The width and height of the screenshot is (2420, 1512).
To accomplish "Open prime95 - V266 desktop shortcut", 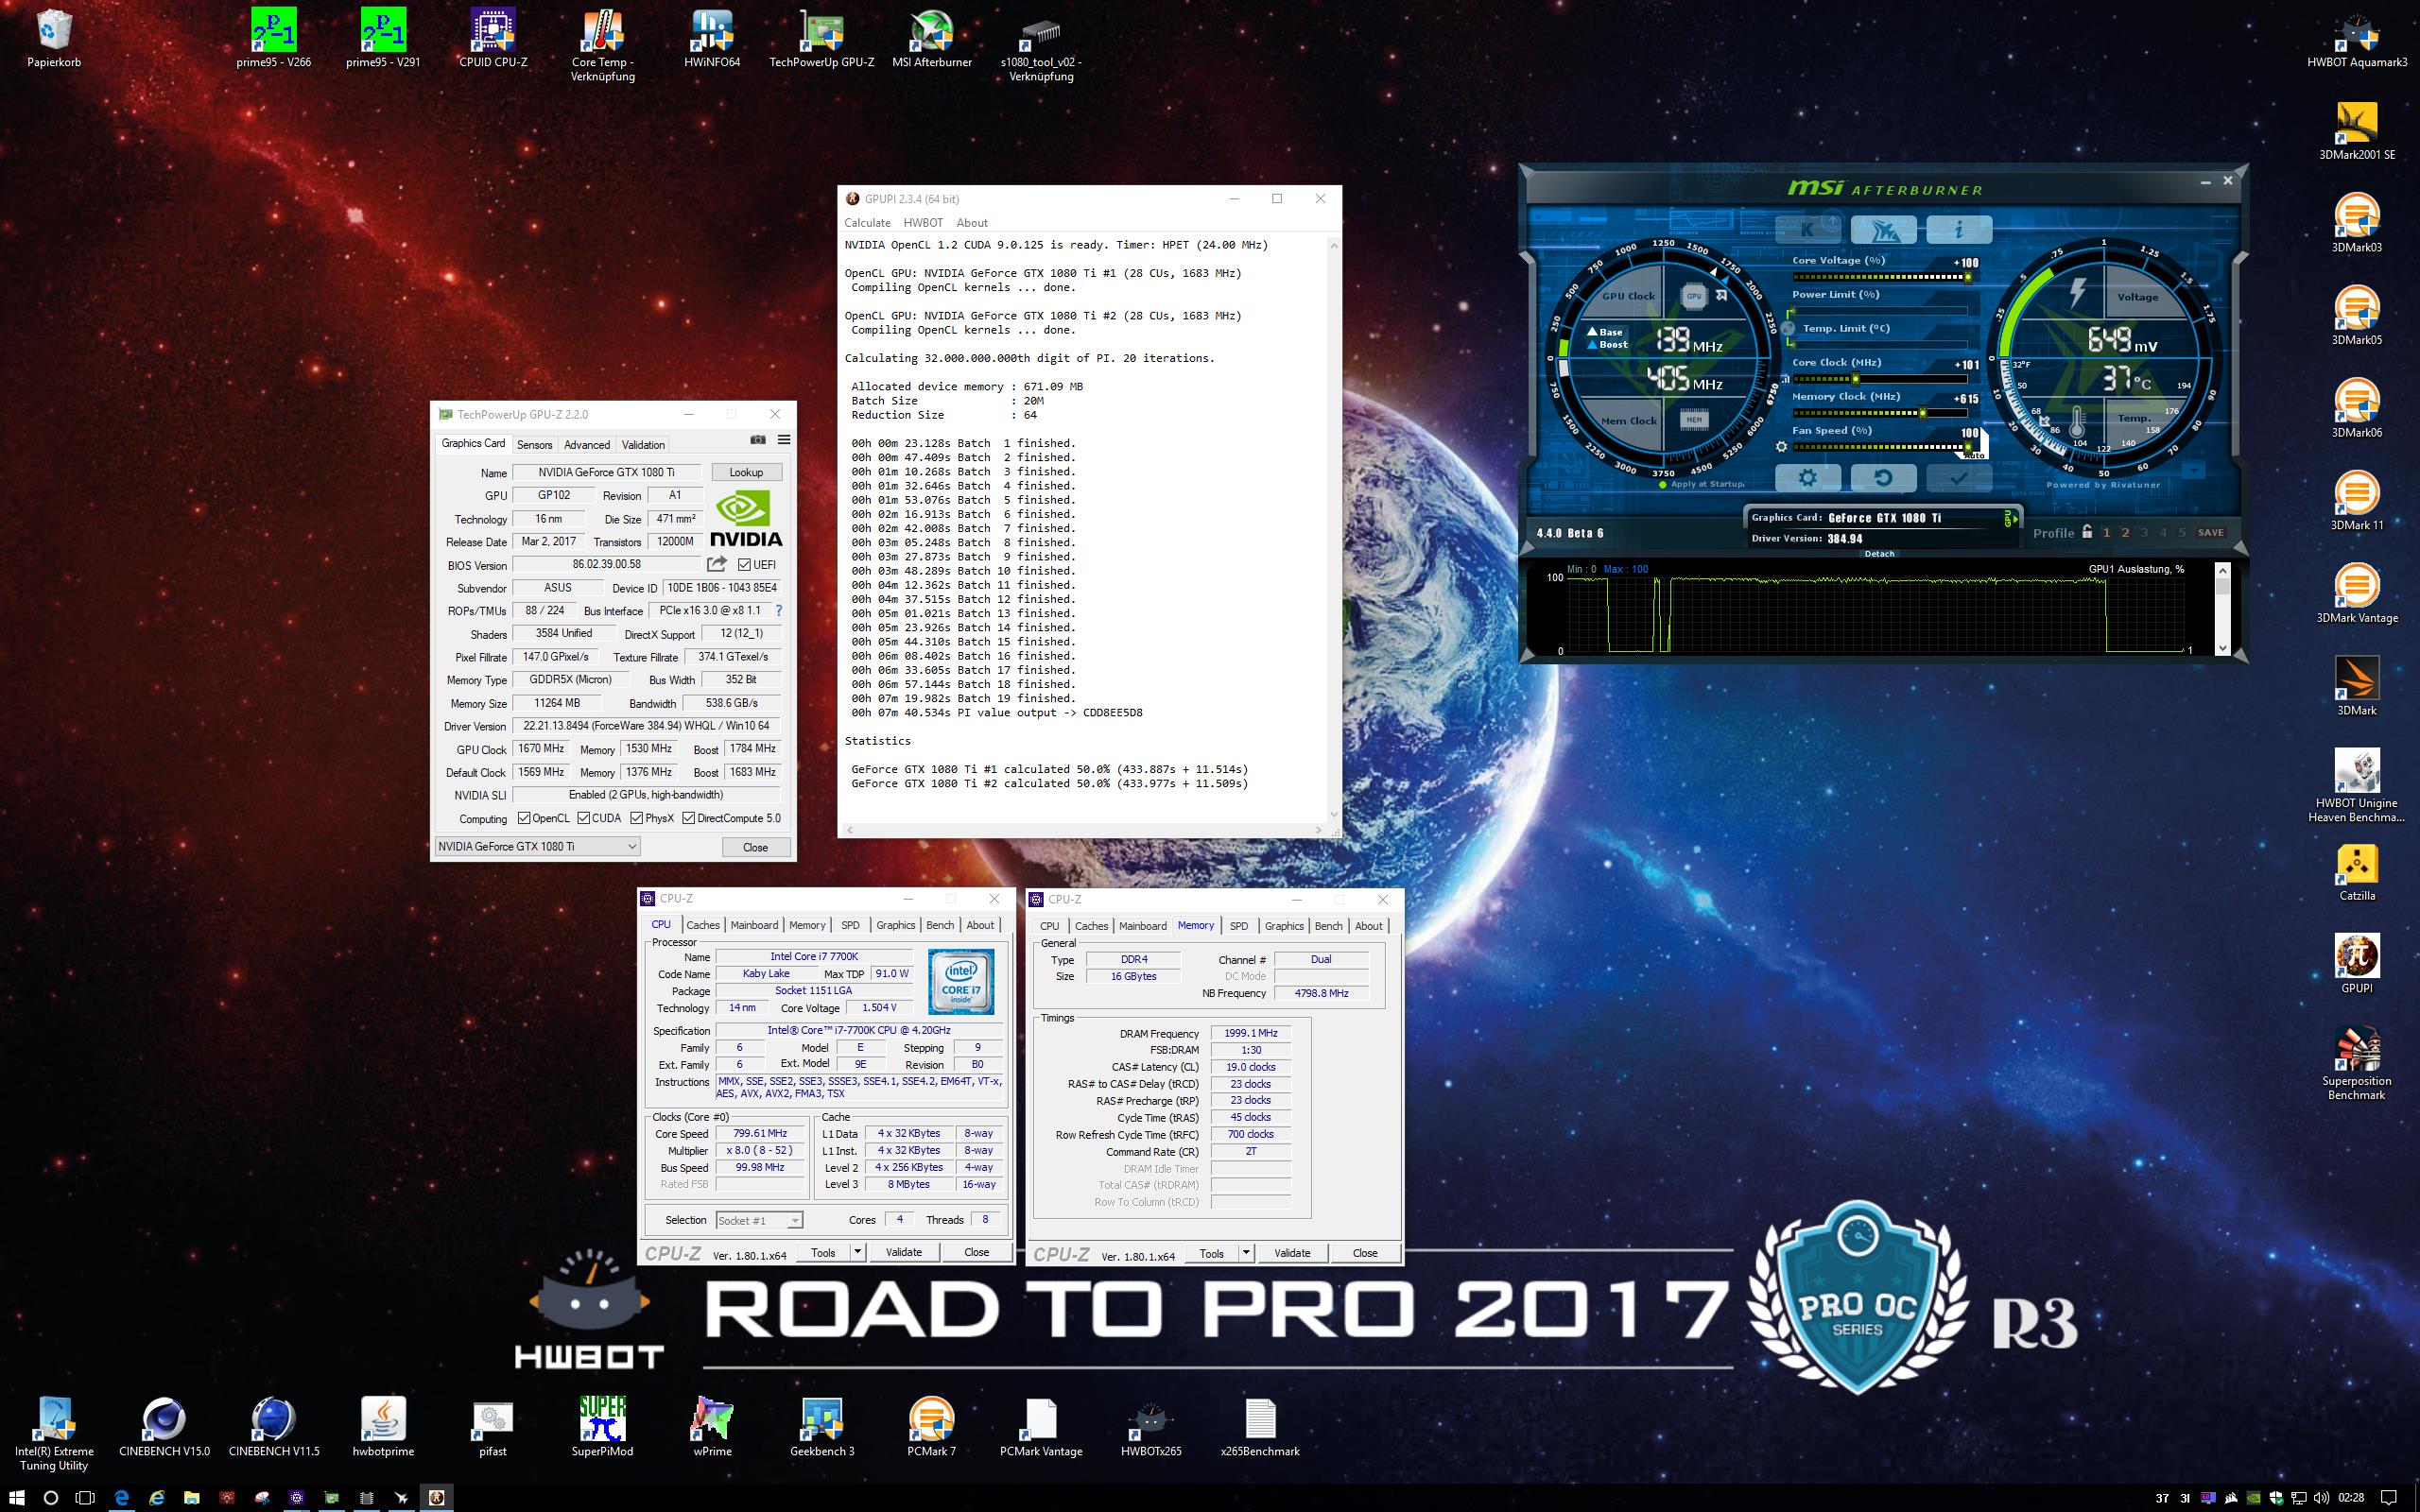I will pos(274,40).
